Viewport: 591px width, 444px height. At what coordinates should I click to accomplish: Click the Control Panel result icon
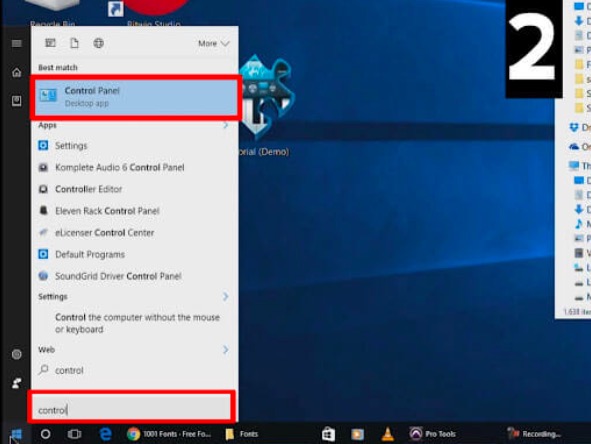pos(48,95)
